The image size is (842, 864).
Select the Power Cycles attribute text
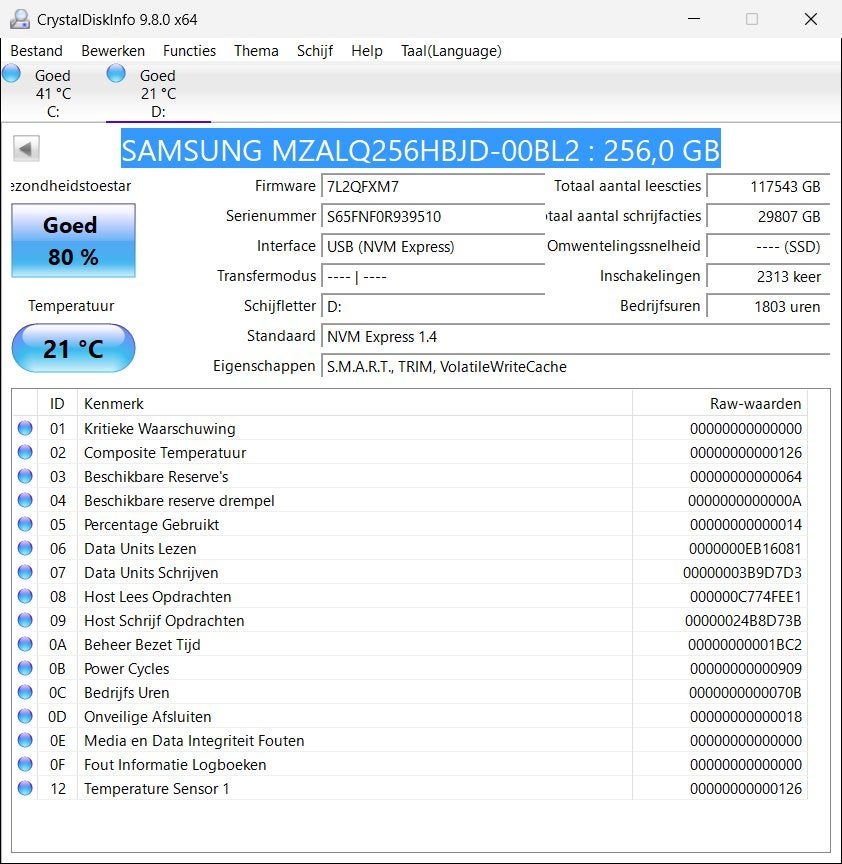pos(127,669)
